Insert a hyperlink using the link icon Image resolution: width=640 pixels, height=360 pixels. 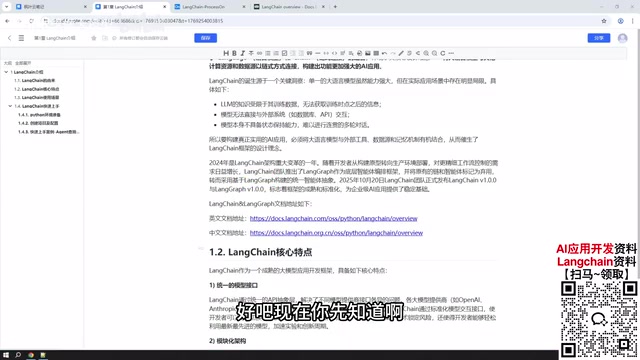(x=259, y=53)
